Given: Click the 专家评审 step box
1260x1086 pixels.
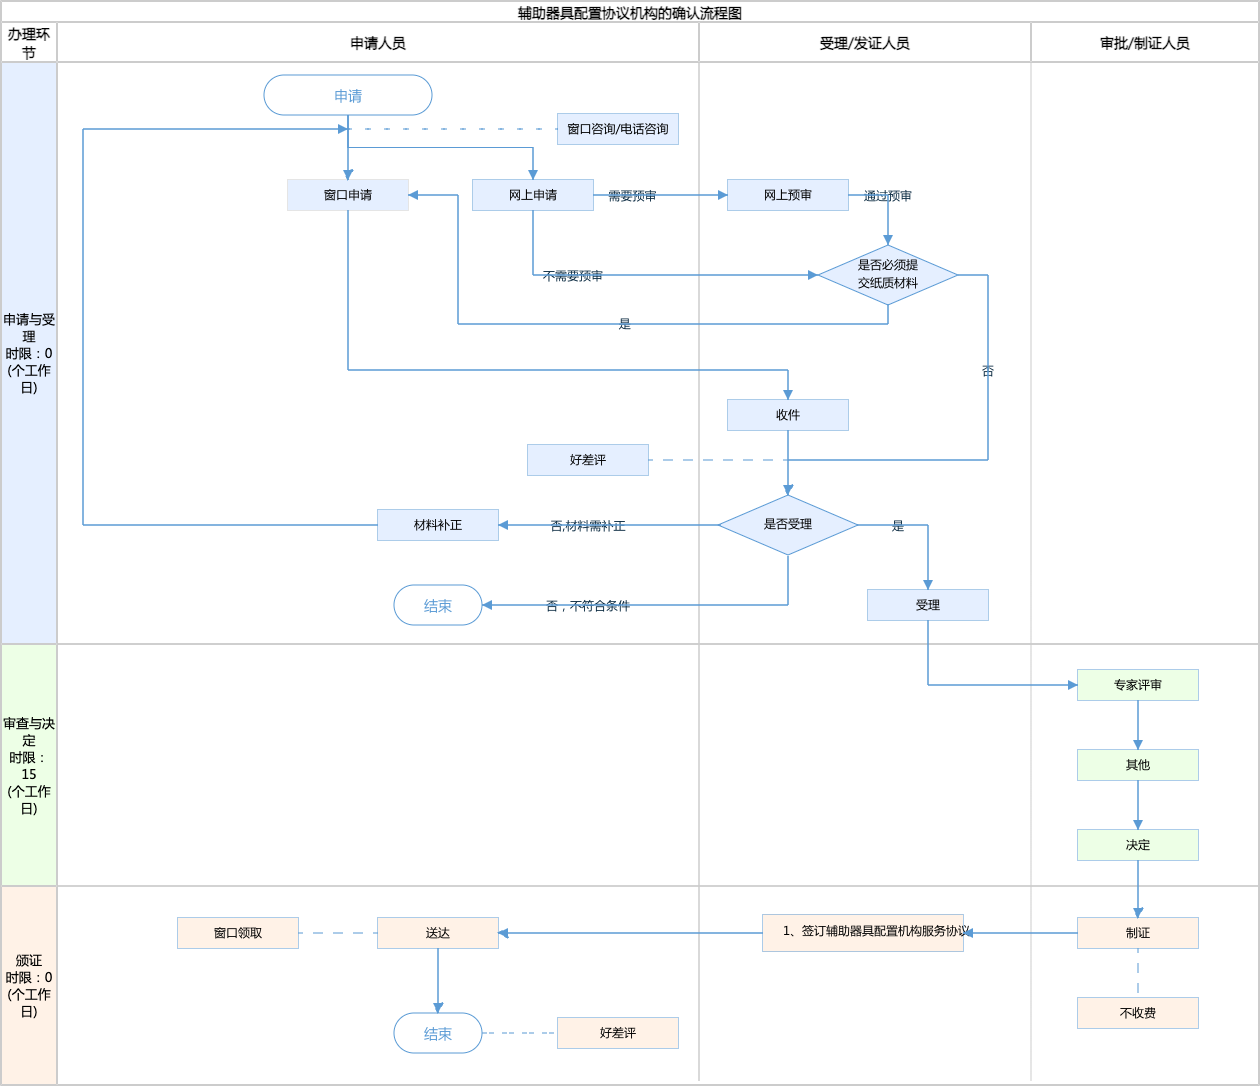Looking at the screenshot, I should 1137,685.
